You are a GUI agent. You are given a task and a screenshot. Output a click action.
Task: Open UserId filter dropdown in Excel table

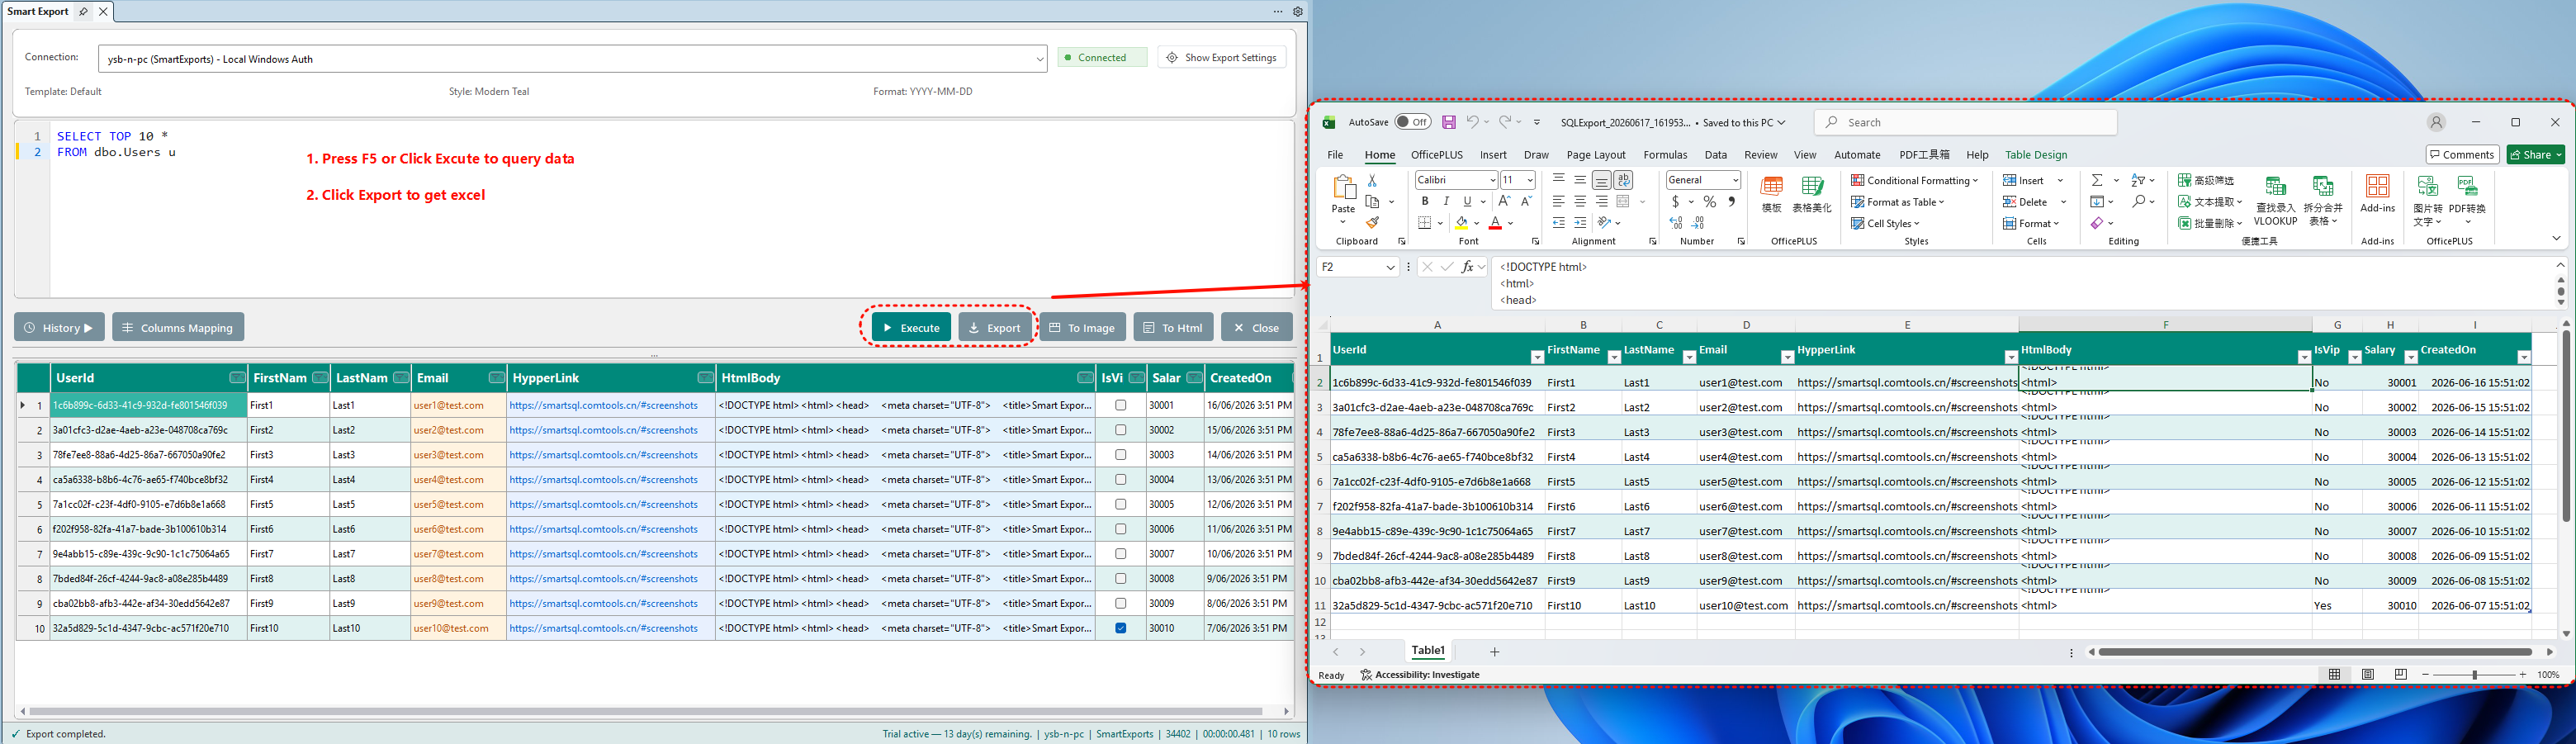tap(1537, 357)
